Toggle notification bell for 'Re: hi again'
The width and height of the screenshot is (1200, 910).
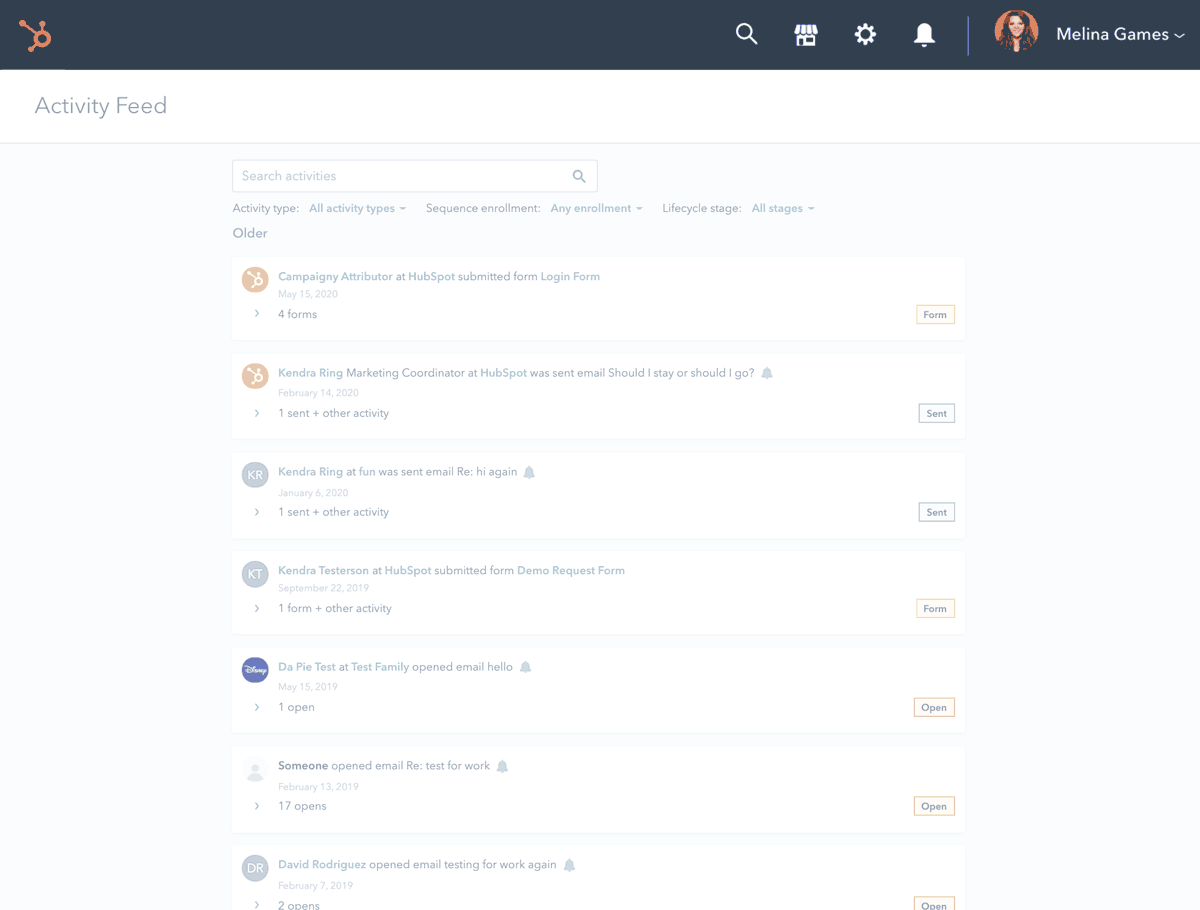tap(530, 472)
